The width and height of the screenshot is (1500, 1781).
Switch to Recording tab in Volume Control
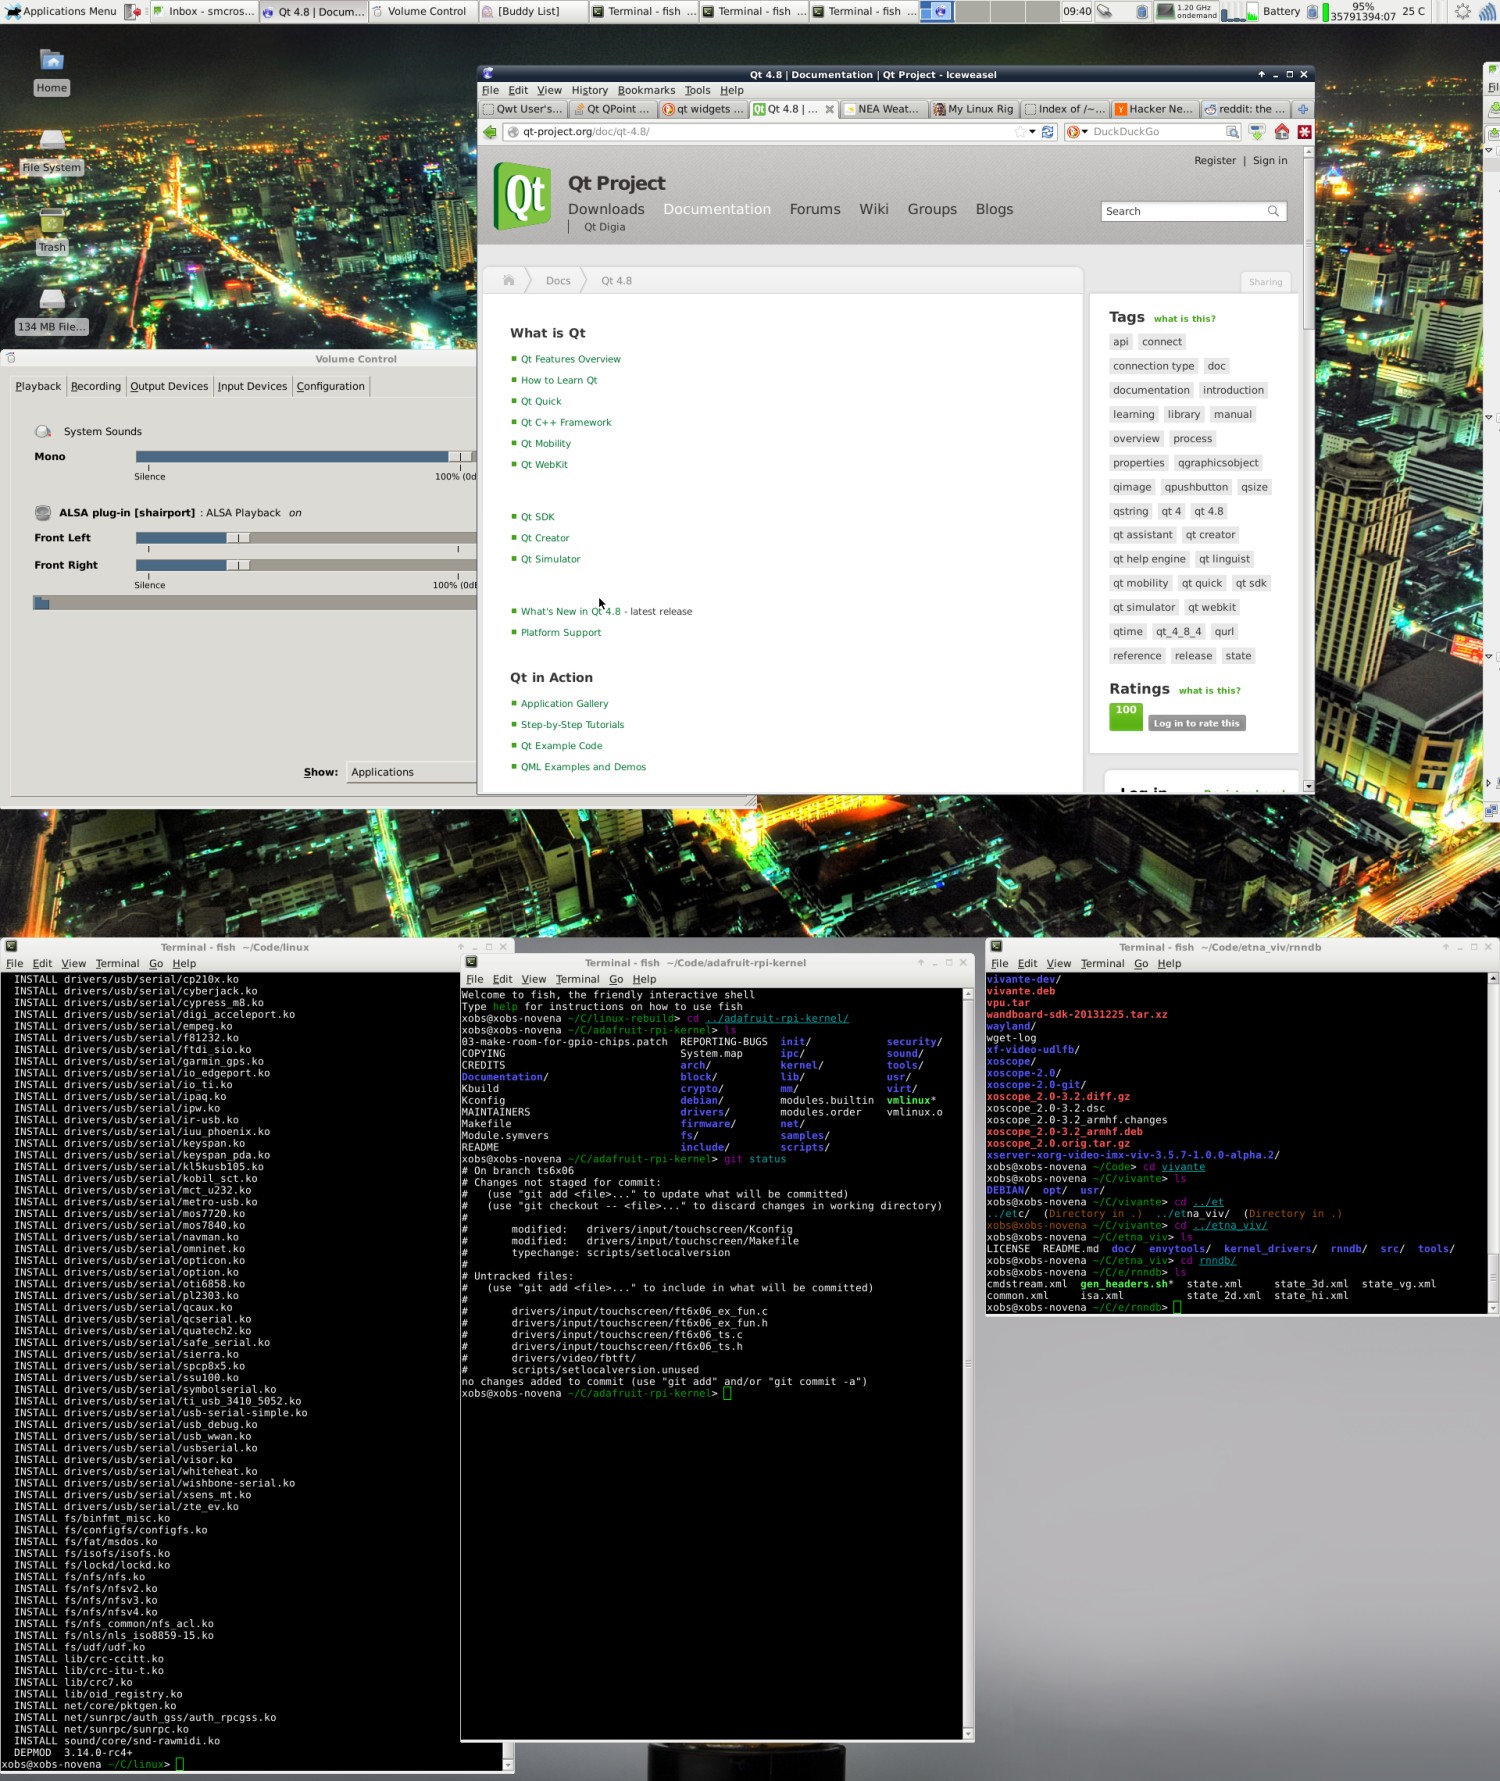click(x=96, y=386)
